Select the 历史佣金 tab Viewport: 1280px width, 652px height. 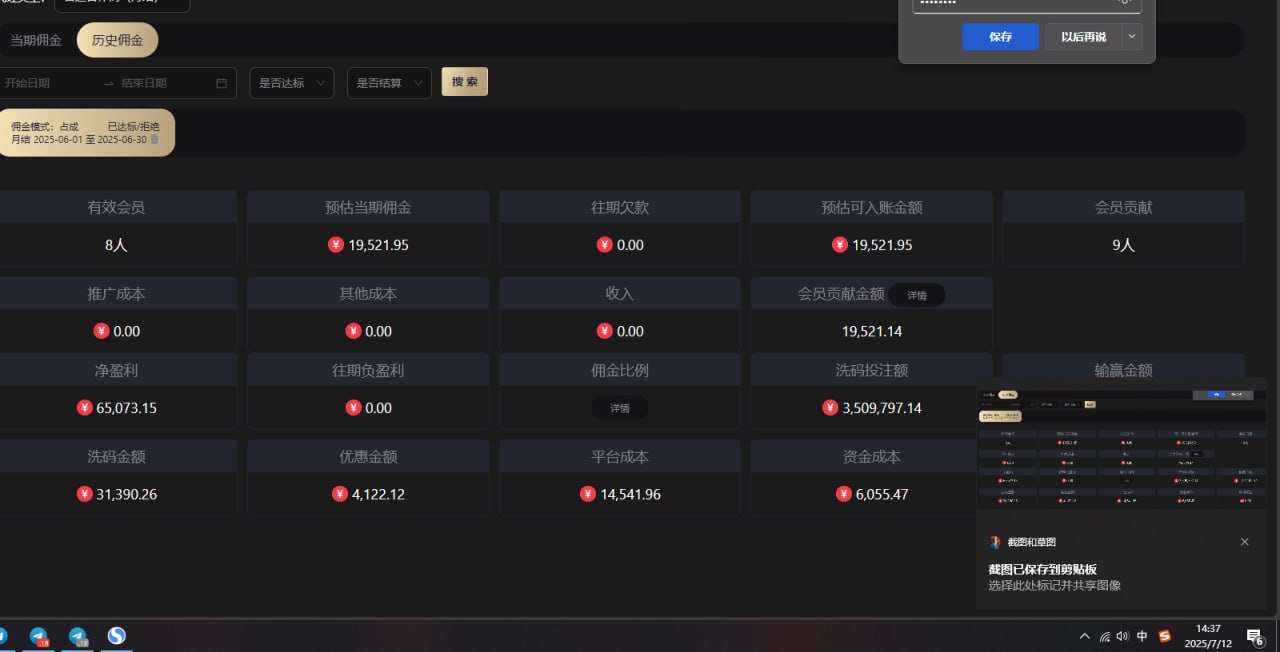tap(117, 41)
